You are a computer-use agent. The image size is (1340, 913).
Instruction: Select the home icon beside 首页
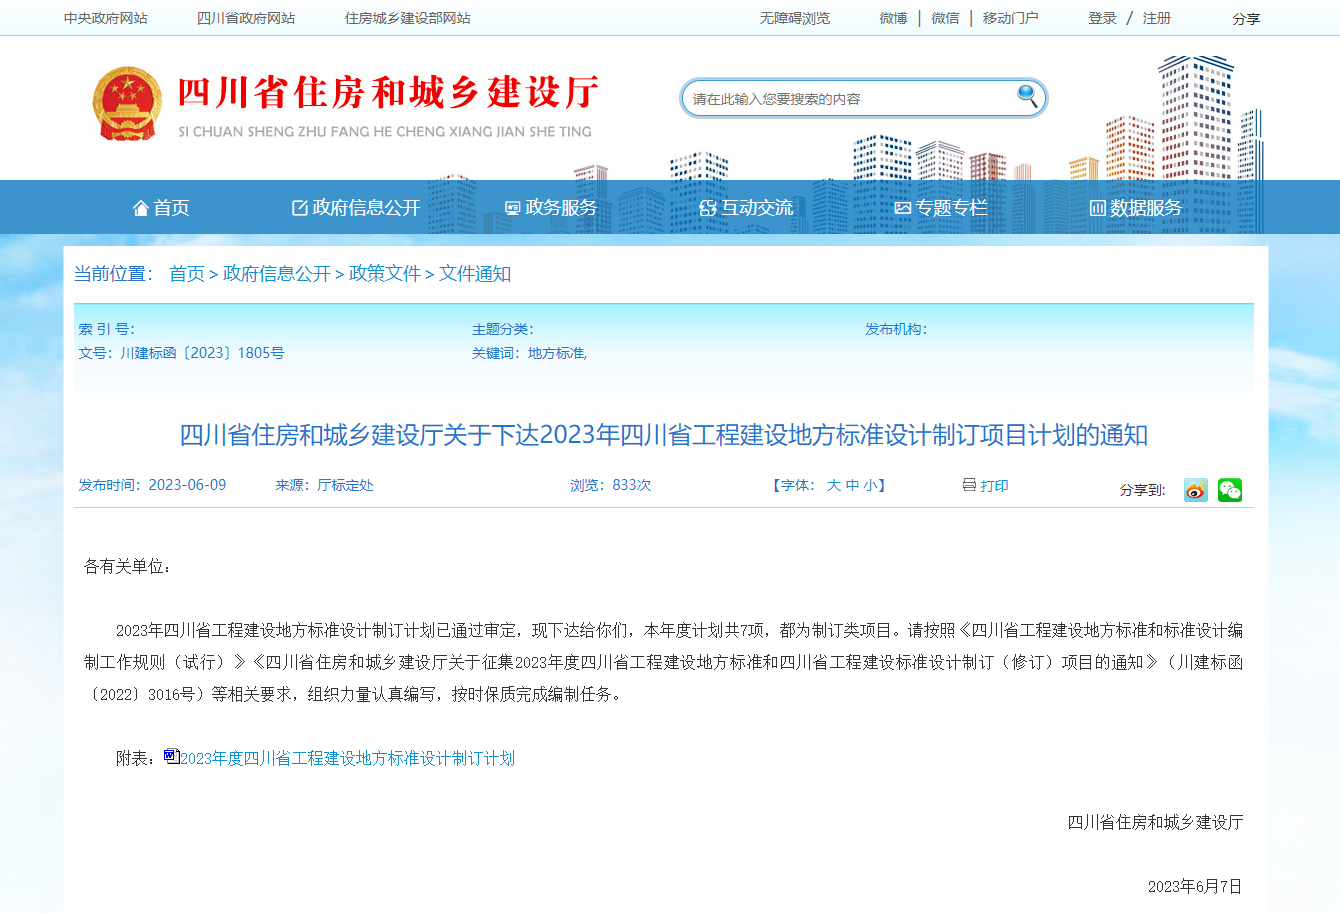140,207
